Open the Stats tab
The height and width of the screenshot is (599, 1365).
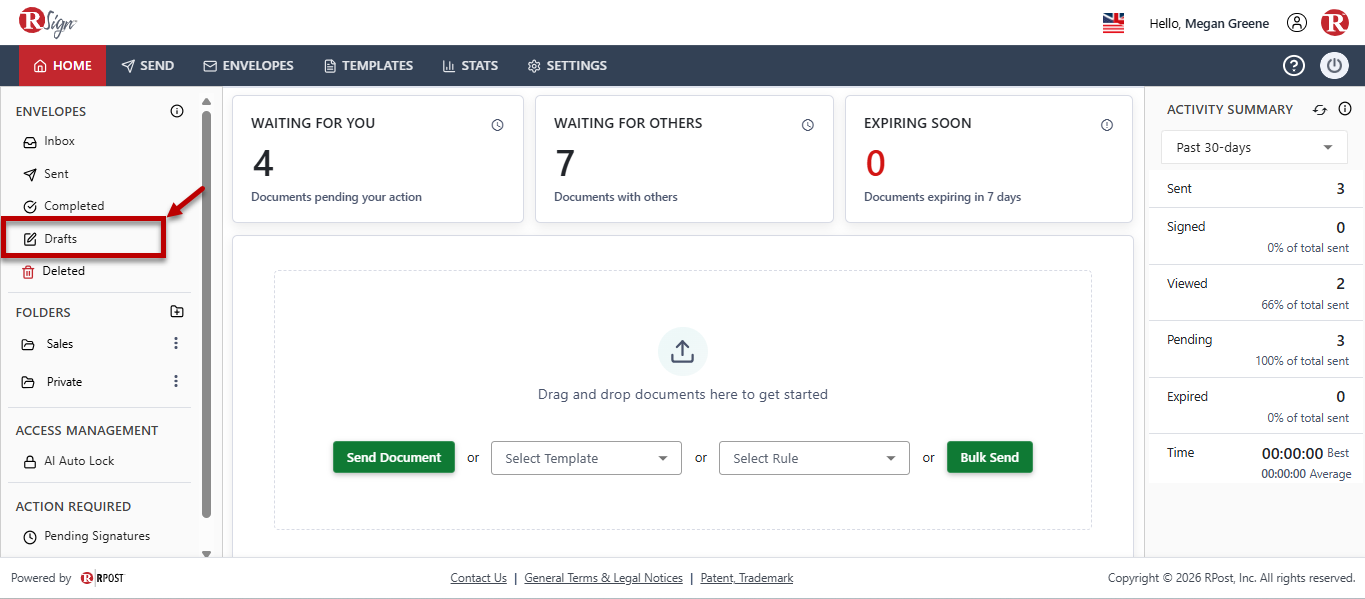(471, 66)
